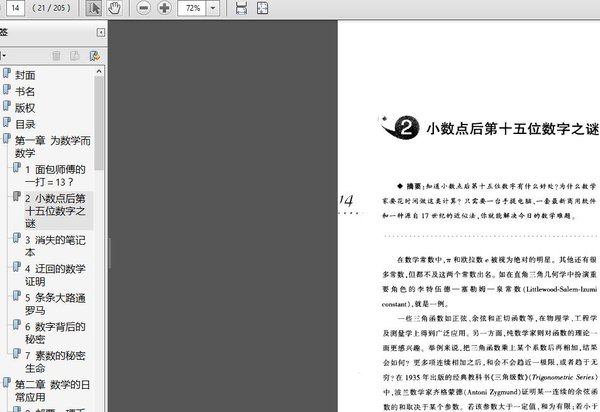This screenshot has width=600, height=412.
Task: Click the Trigonometric Series italic text
Action: point(564,377)
